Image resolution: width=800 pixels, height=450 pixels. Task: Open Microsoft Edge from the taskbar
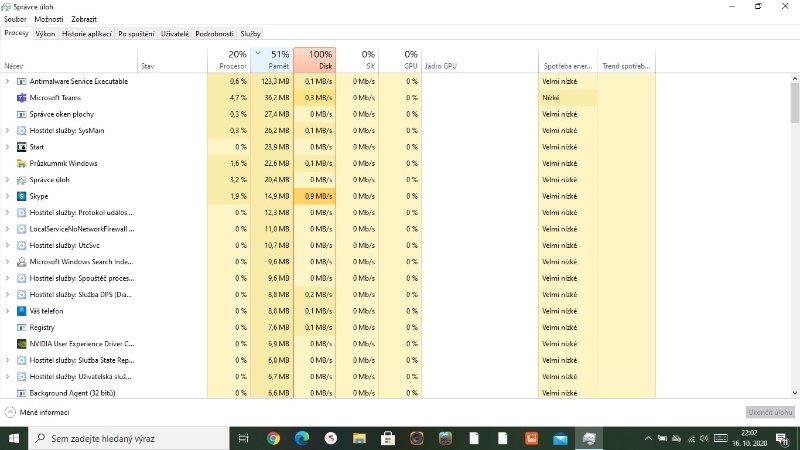click(302, 438)
